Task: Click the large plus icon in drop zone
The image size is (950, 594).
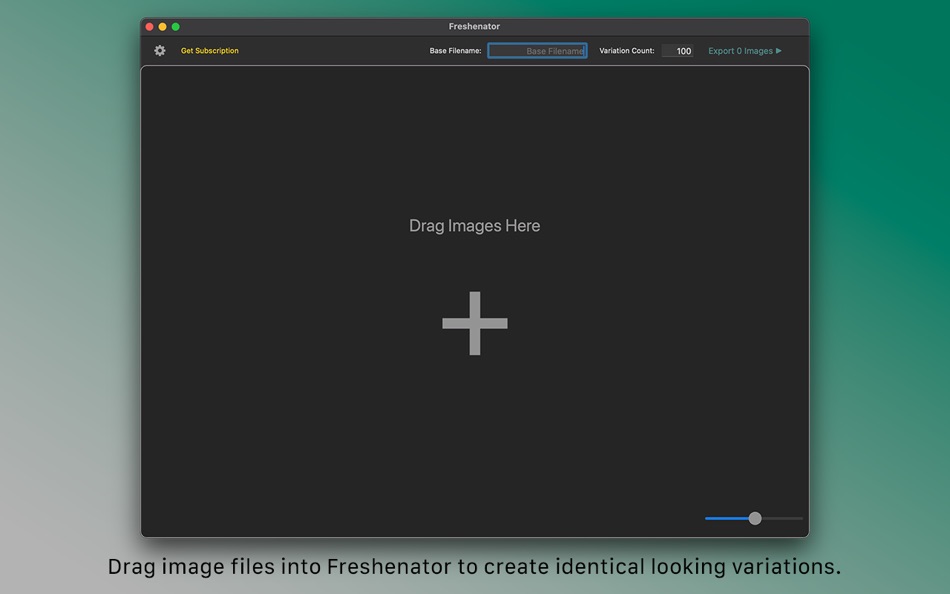Action: (x=474, y=322)
